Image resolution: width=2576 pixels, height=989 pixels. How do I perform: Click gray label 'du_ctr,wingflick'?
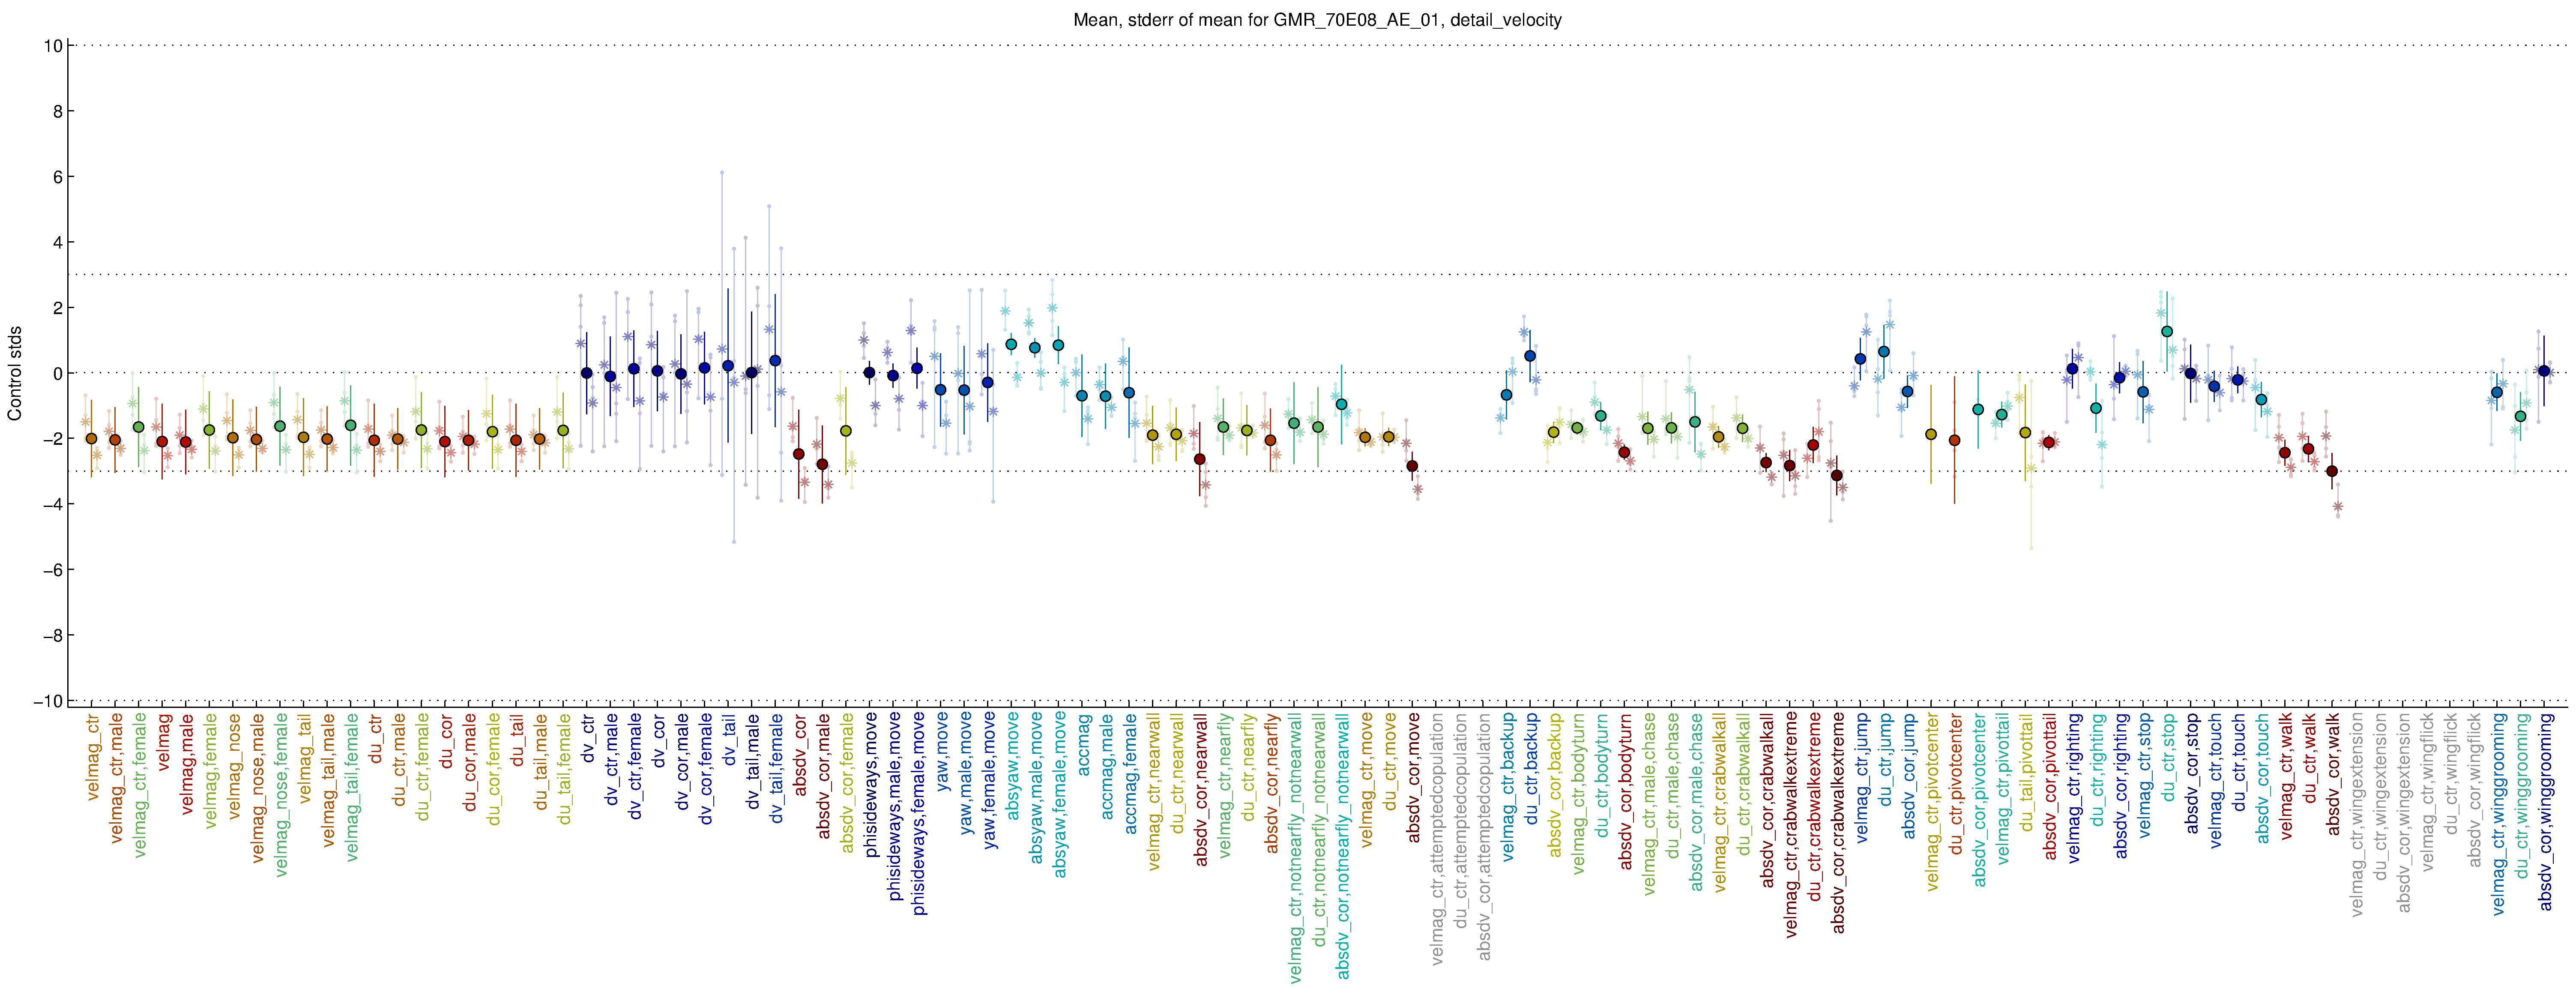[x=2450, y=777]
